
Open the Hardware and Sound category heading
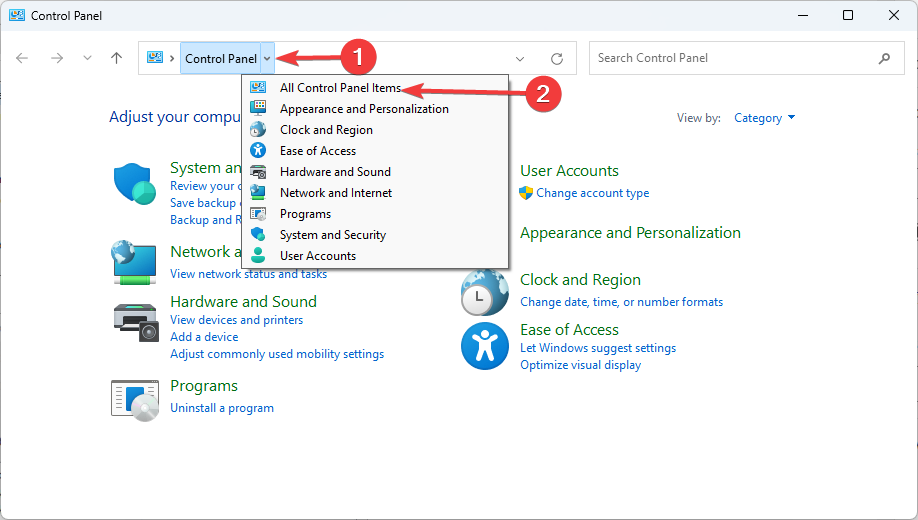point(244,302)
